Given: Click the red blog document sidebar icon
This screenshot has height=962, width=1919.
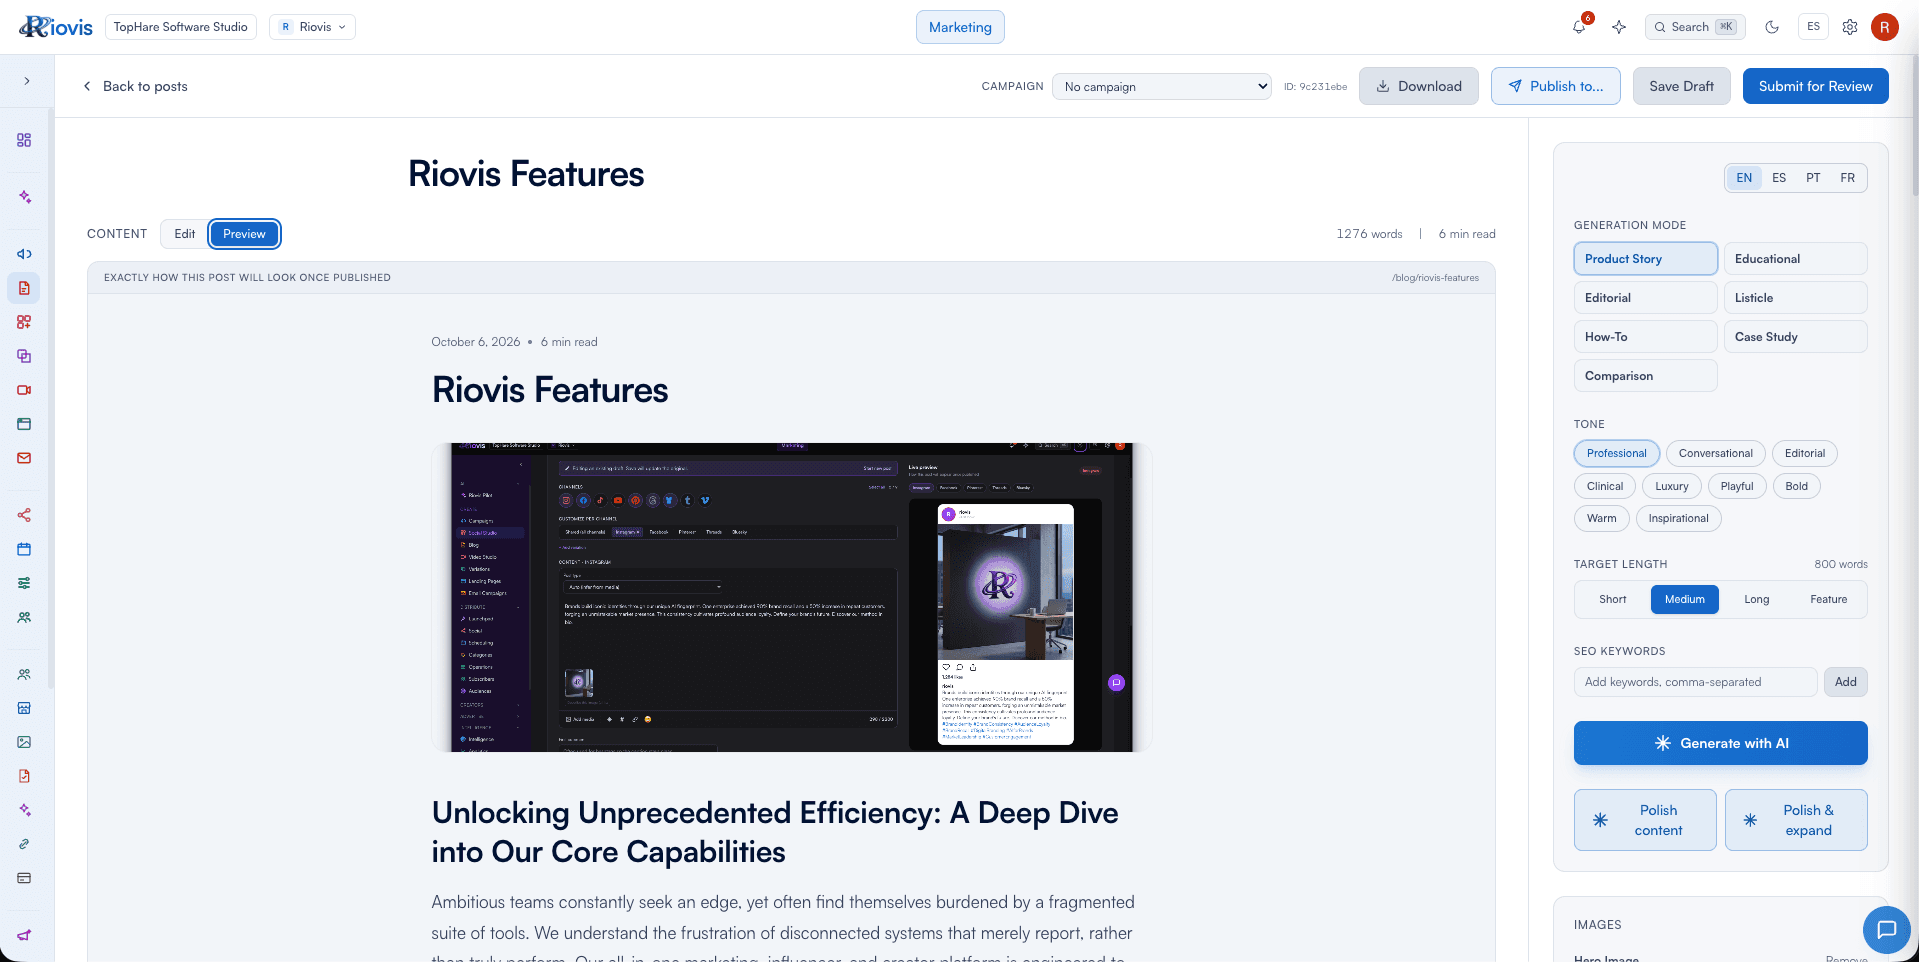Looking at the screenshot, I should pos(24,288).
